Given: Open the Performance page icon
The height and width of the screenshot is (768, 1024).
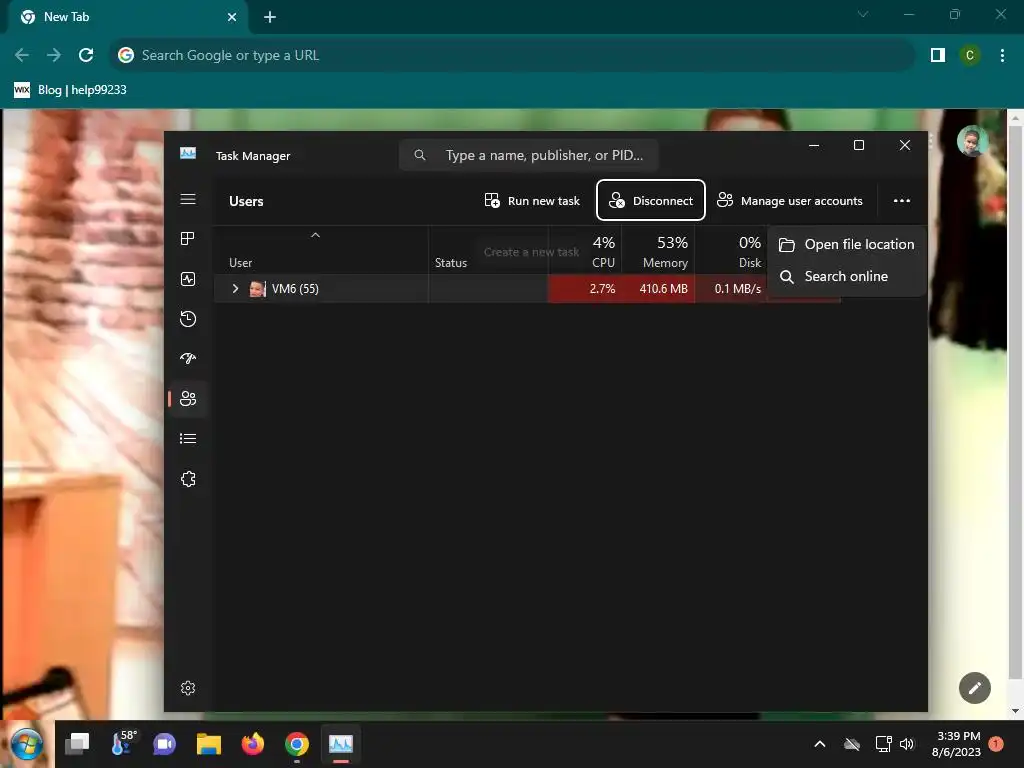Looking at the screenshot, I should point(188,279).
